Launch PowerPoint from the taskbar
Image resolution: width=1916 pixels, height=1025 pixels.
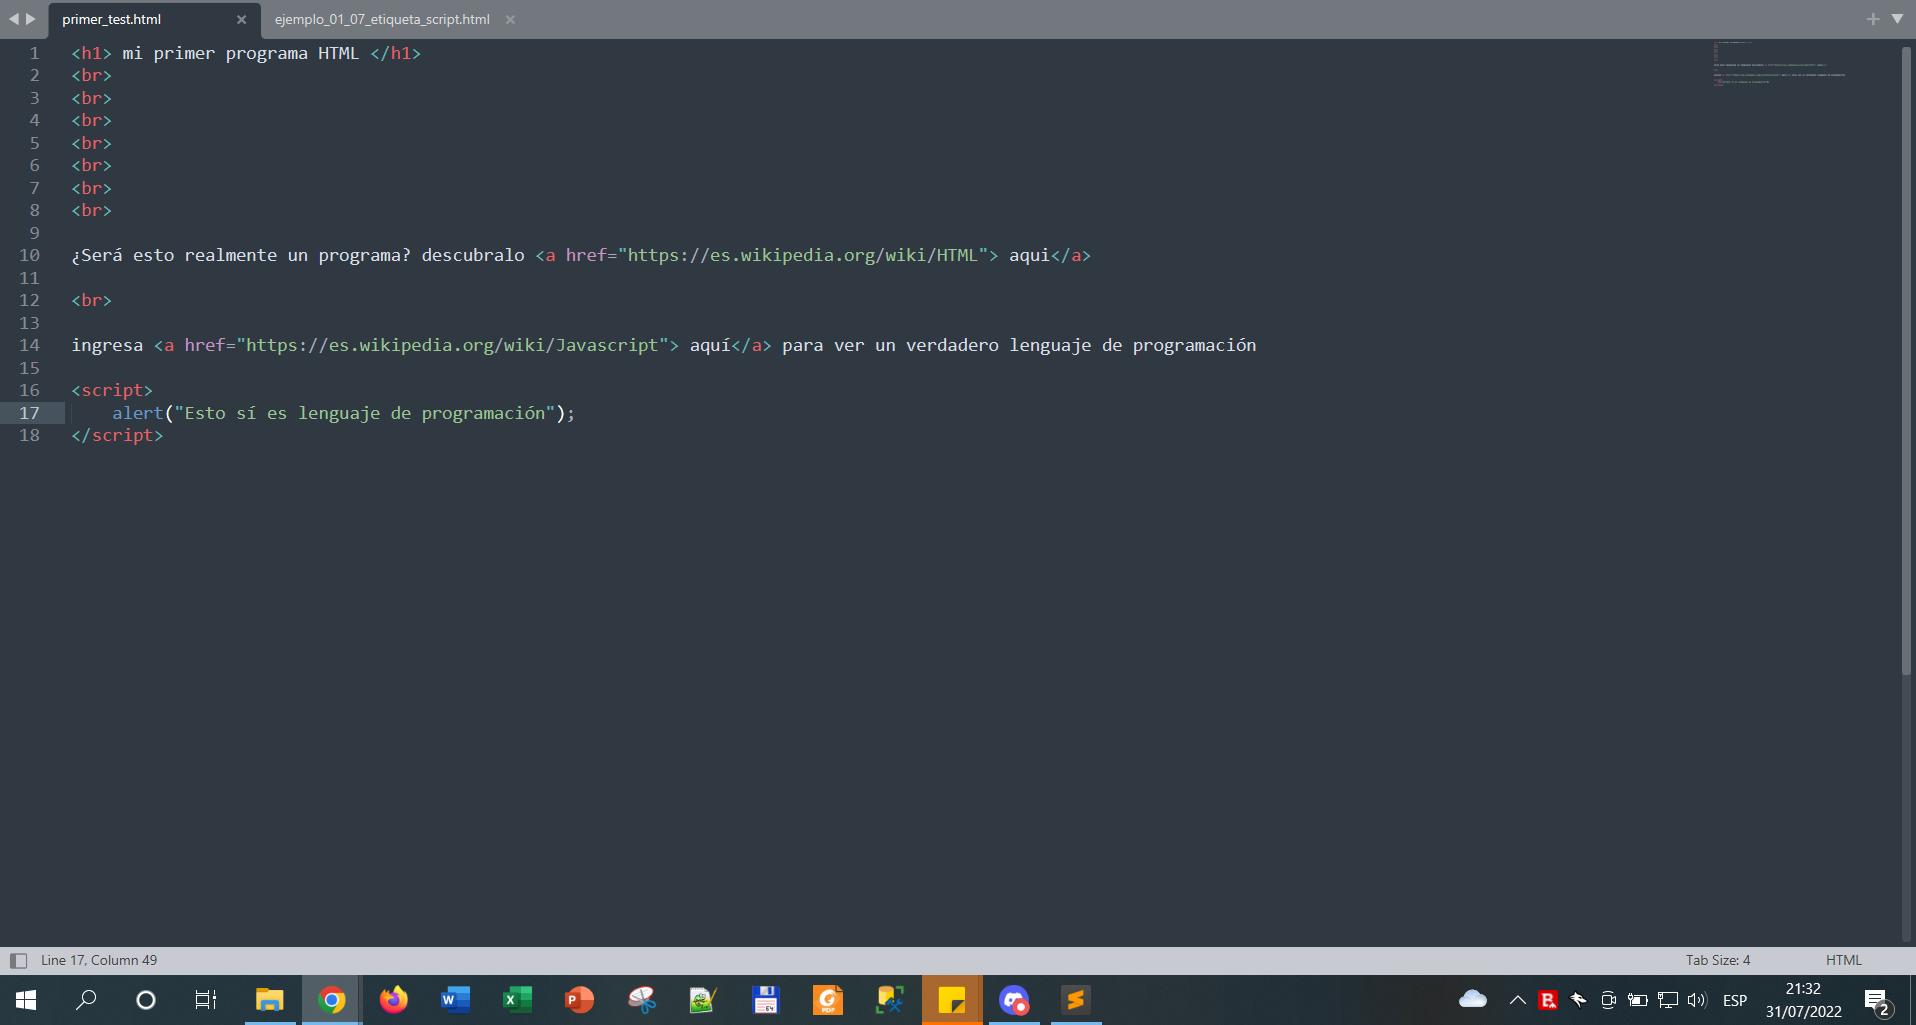click(580, 1000)
